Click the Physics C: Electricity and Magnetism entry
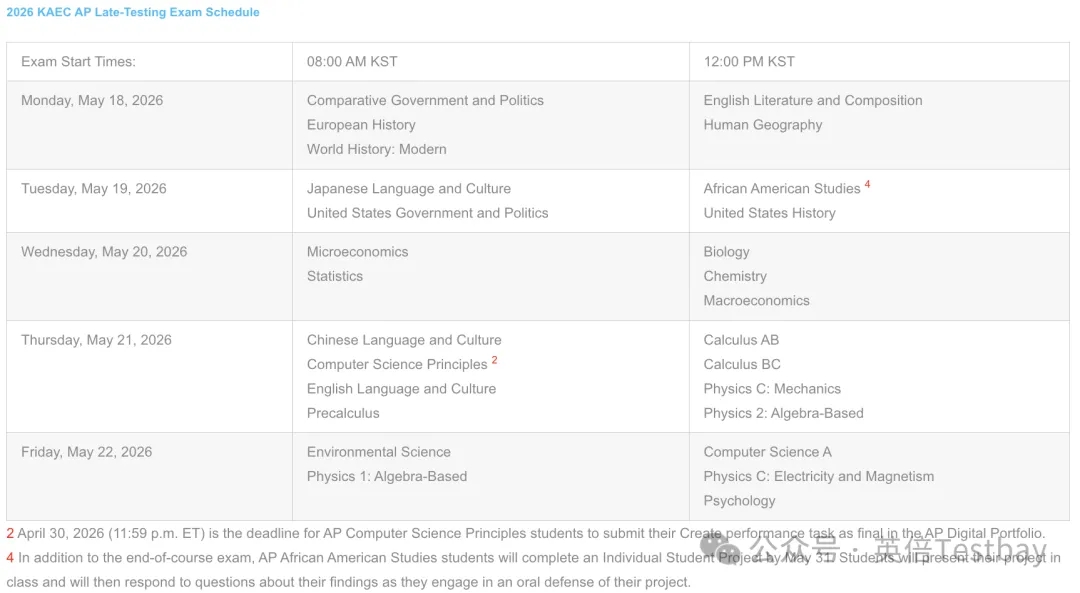1080x593 pixels. pyautogui.click(x=818, y=476)
